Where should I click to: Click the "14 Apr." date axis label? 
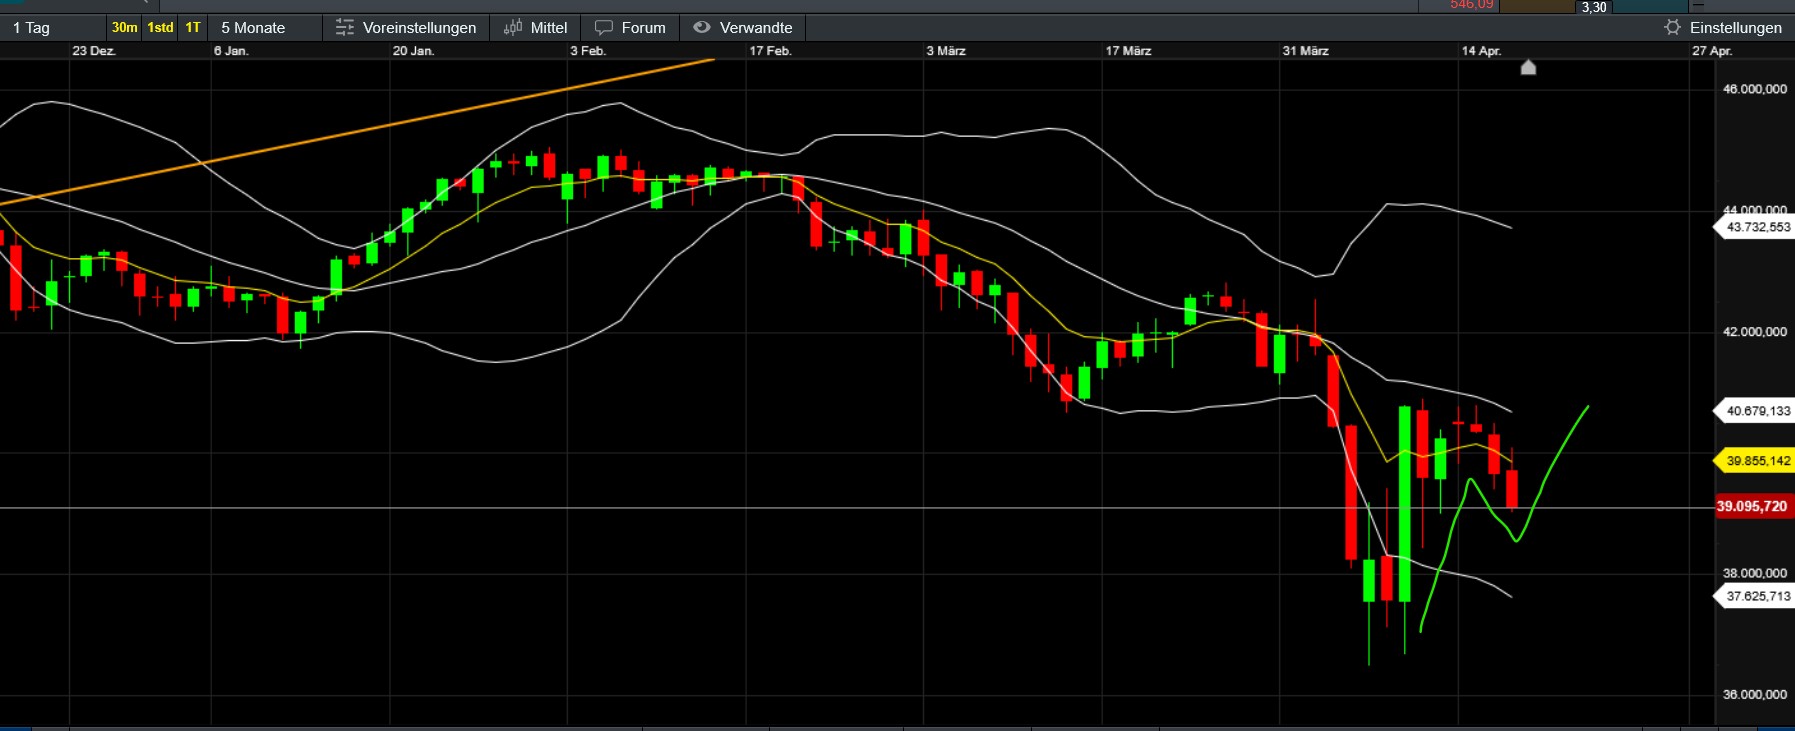pos(1481,51)
